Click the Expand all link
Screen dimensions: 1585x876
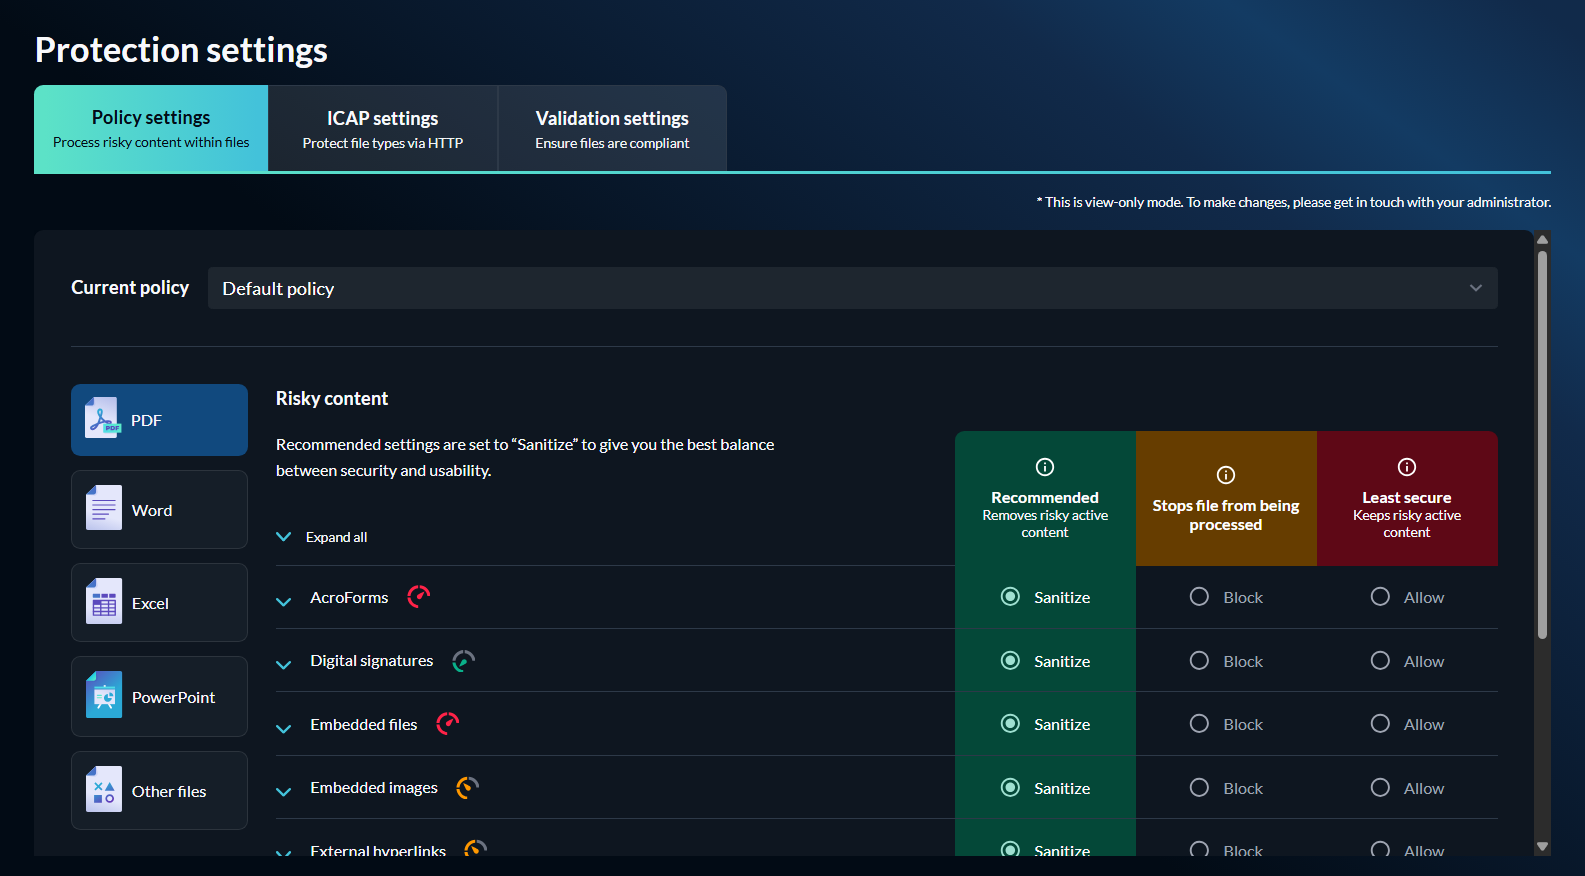336,537
